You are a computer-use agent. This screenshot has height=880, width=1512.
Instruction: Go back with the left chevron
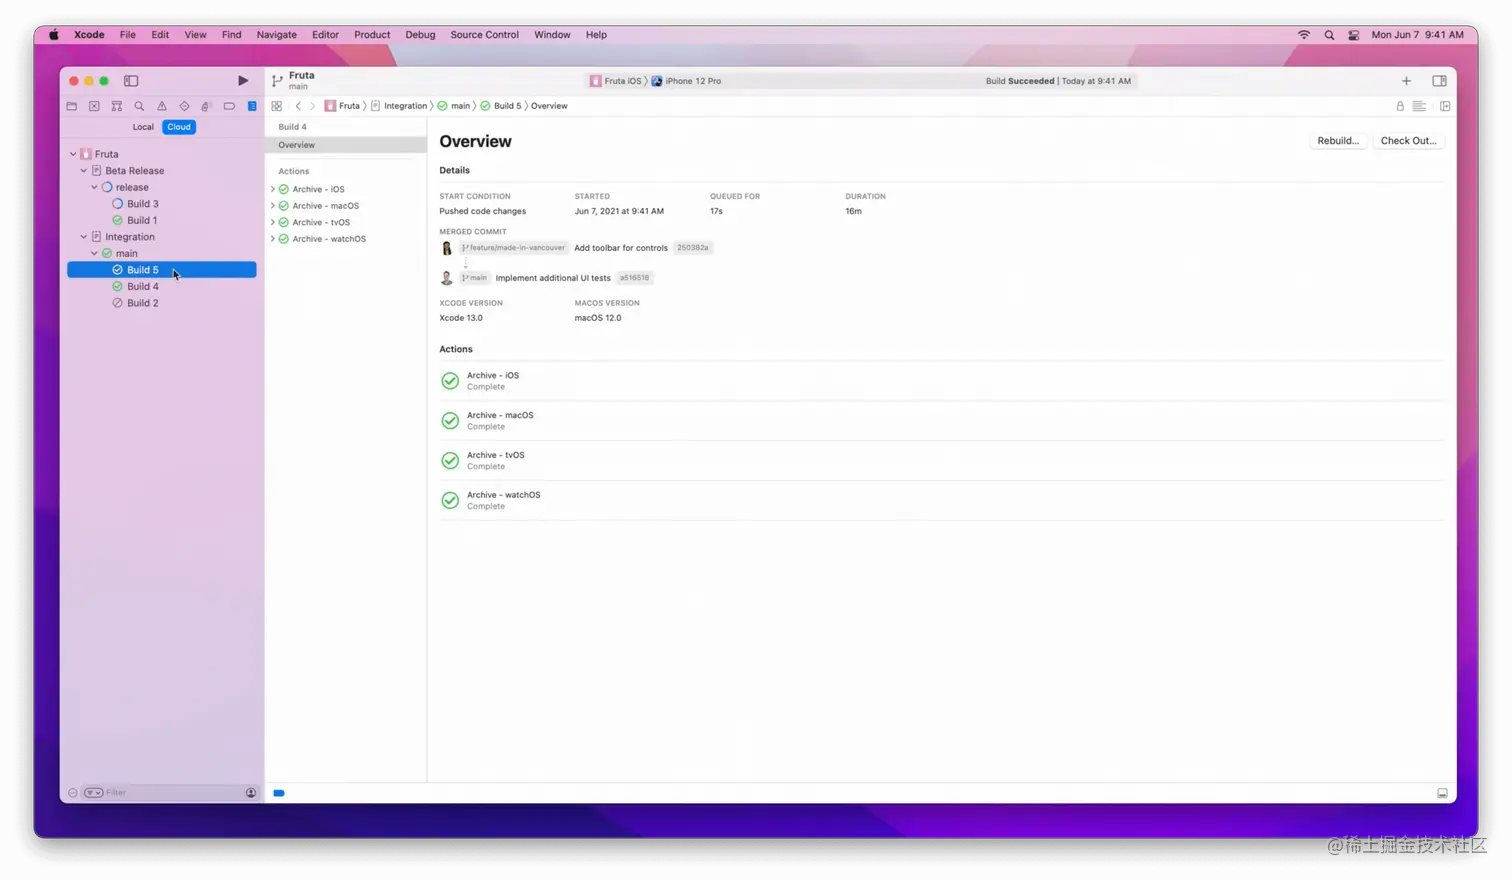coord(298,106)
